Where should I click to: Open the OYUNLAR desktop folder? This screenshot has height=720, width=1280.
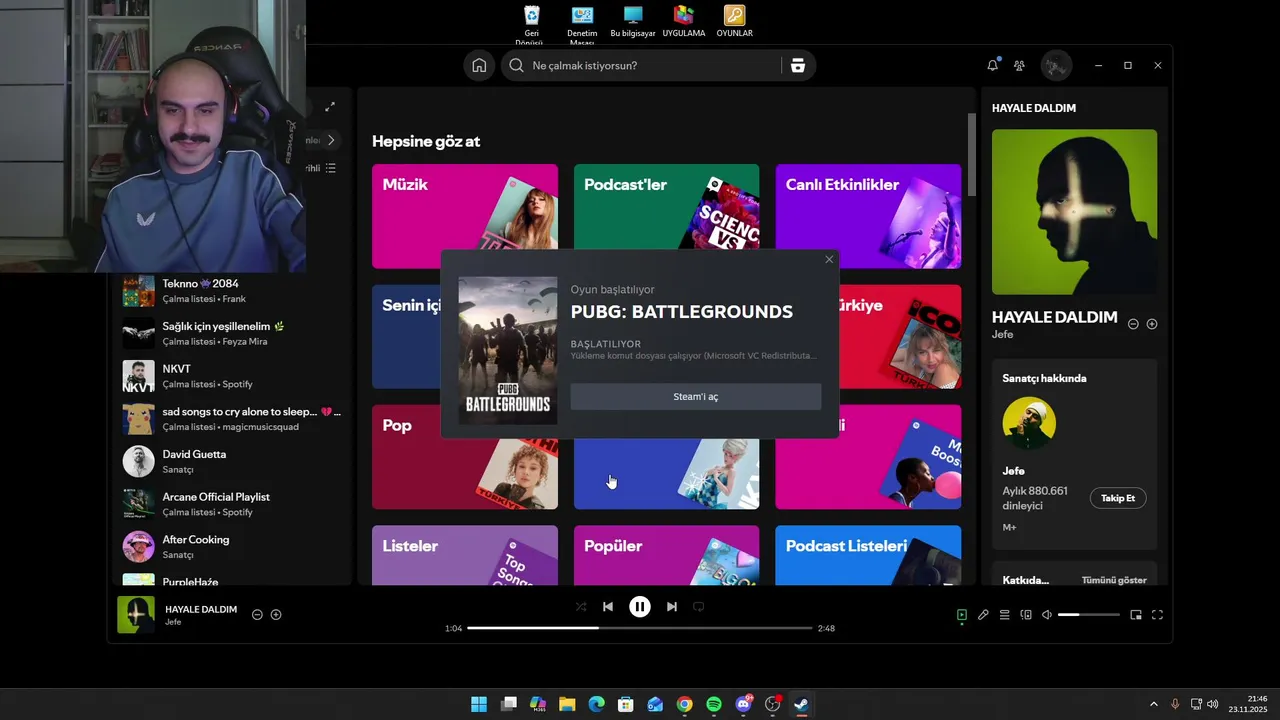[734, 21]
